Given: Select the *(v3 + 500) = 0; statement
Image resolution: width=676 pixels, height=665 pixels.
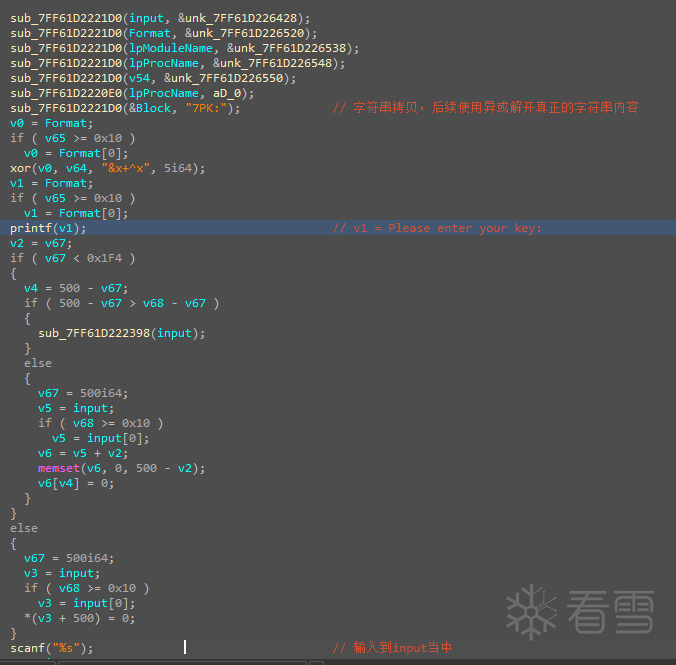Looking at the screenshot, I should [80, 618].
